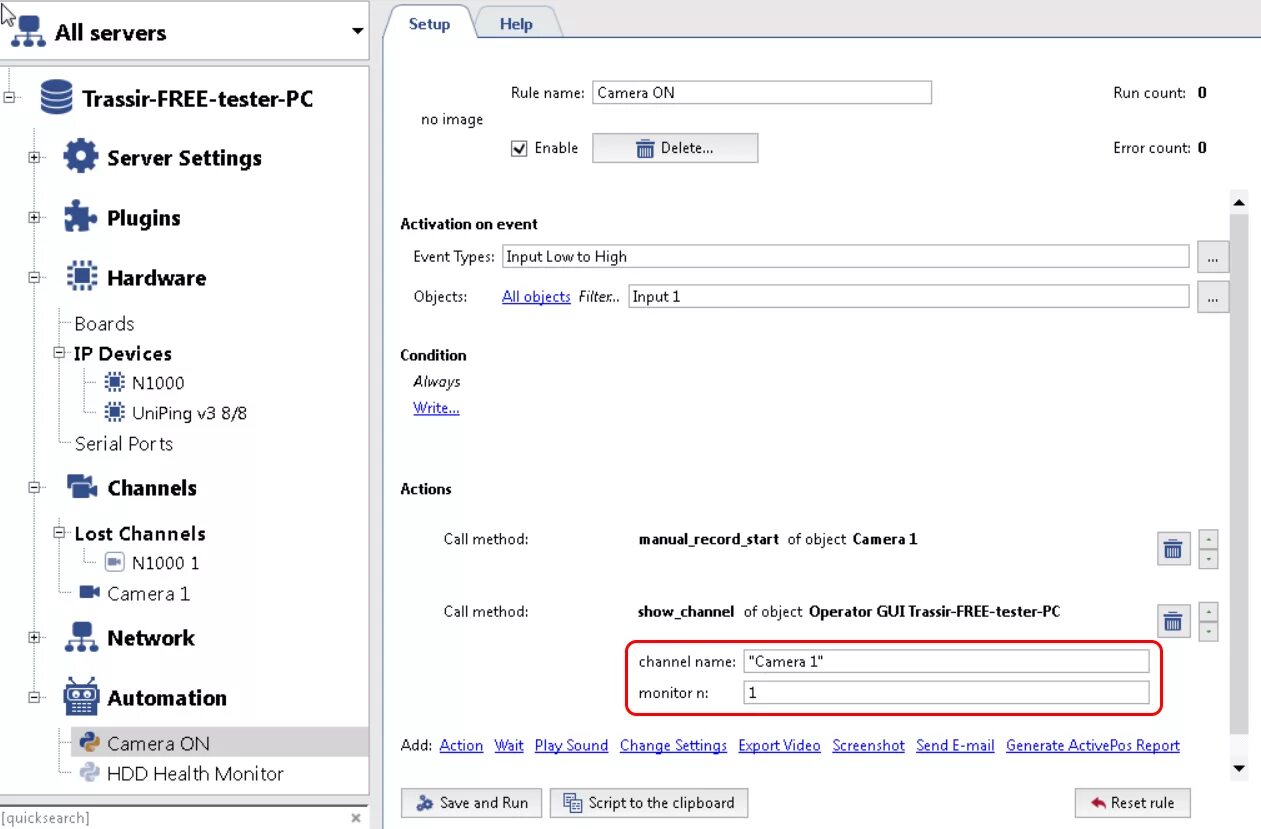Viewport: 1261px width, 829px height.
Task: Add a Wait step link
Action: (509, 745)
